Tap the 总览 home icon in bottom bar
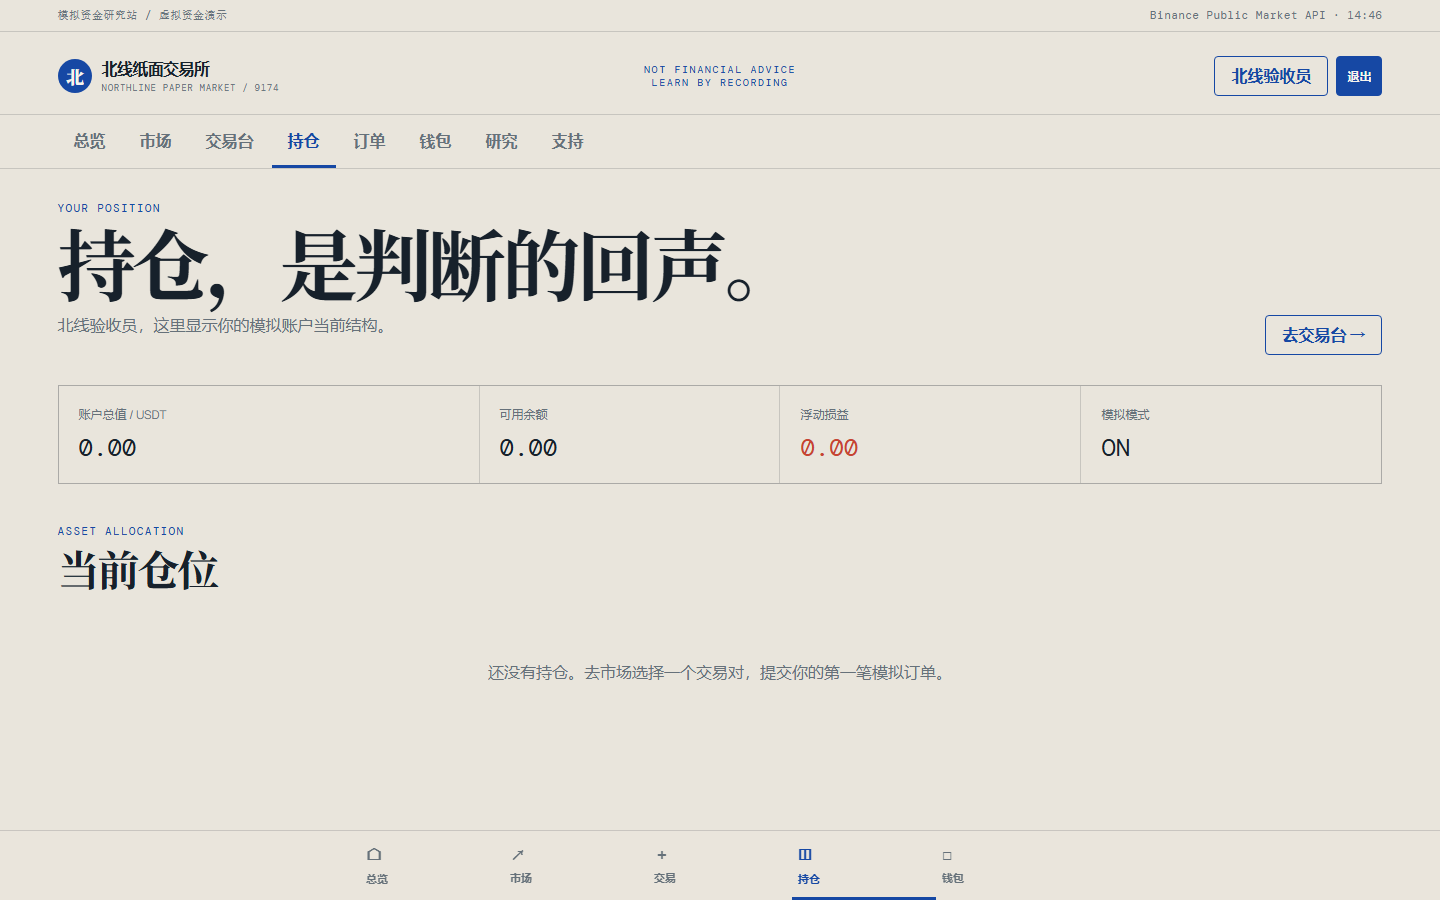This screenshot has height=900, width=1440. coord(374,855)
